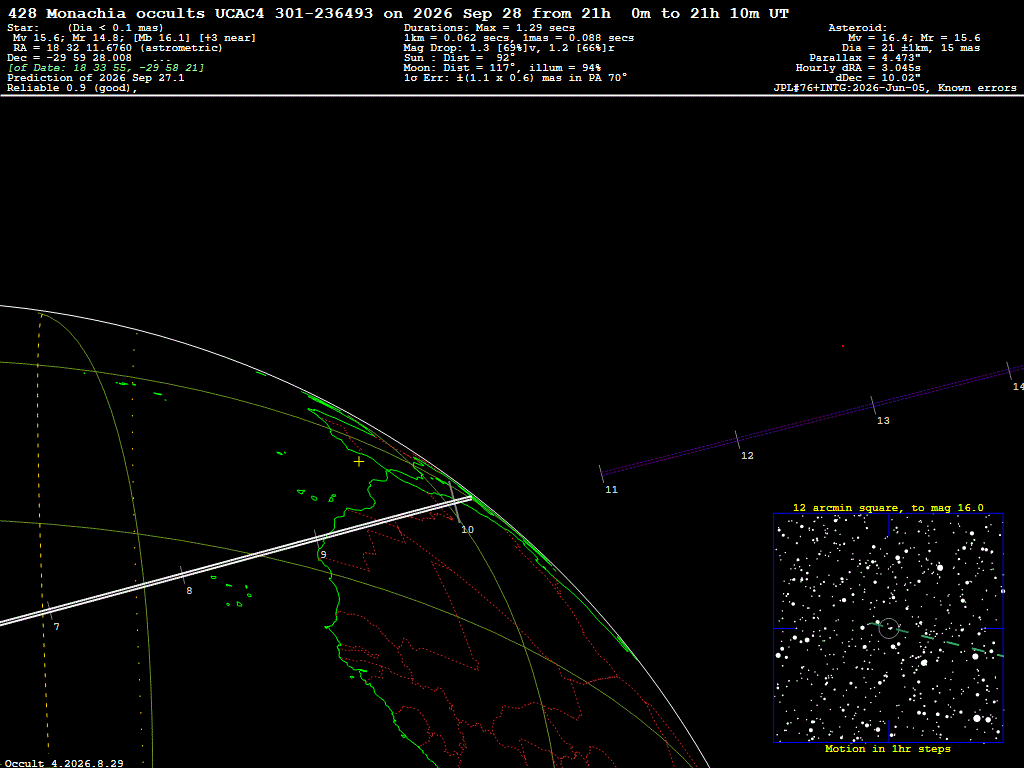
Task: Click the yellow crosshair marker on the map
Action: (359, 462)
